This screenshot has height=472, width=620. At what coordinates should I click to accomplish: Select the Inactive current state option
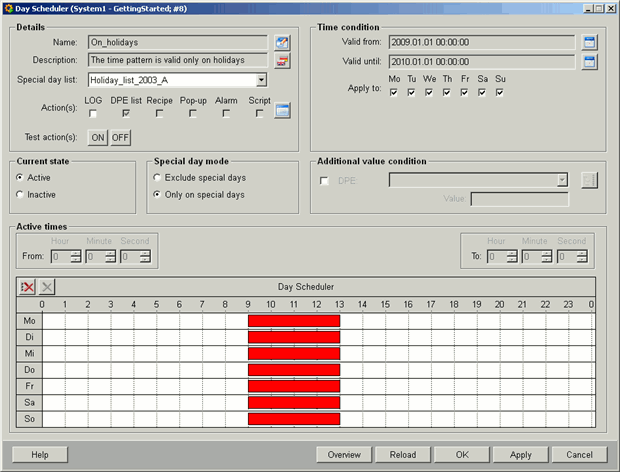[21, 194]
